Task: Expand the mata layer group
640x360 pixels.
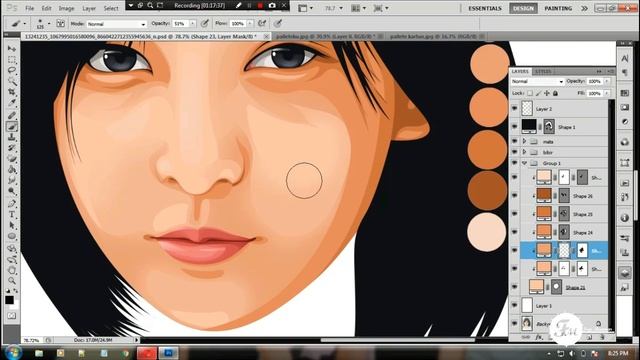Action: [x=524, y=141]
